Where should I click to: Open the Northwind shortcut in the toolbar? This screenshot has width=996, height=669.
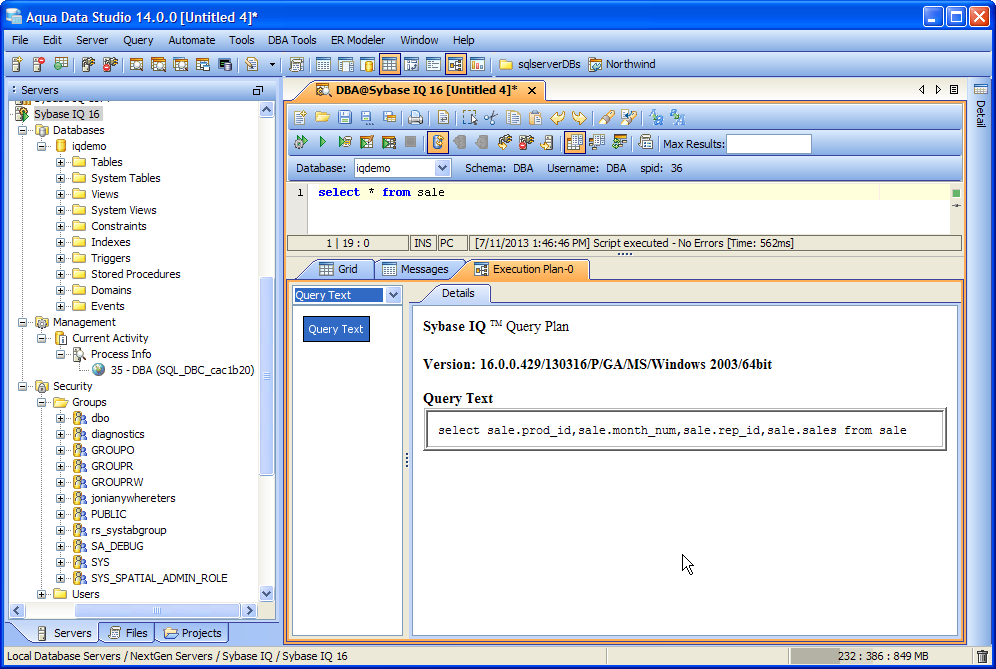(622, 64)
